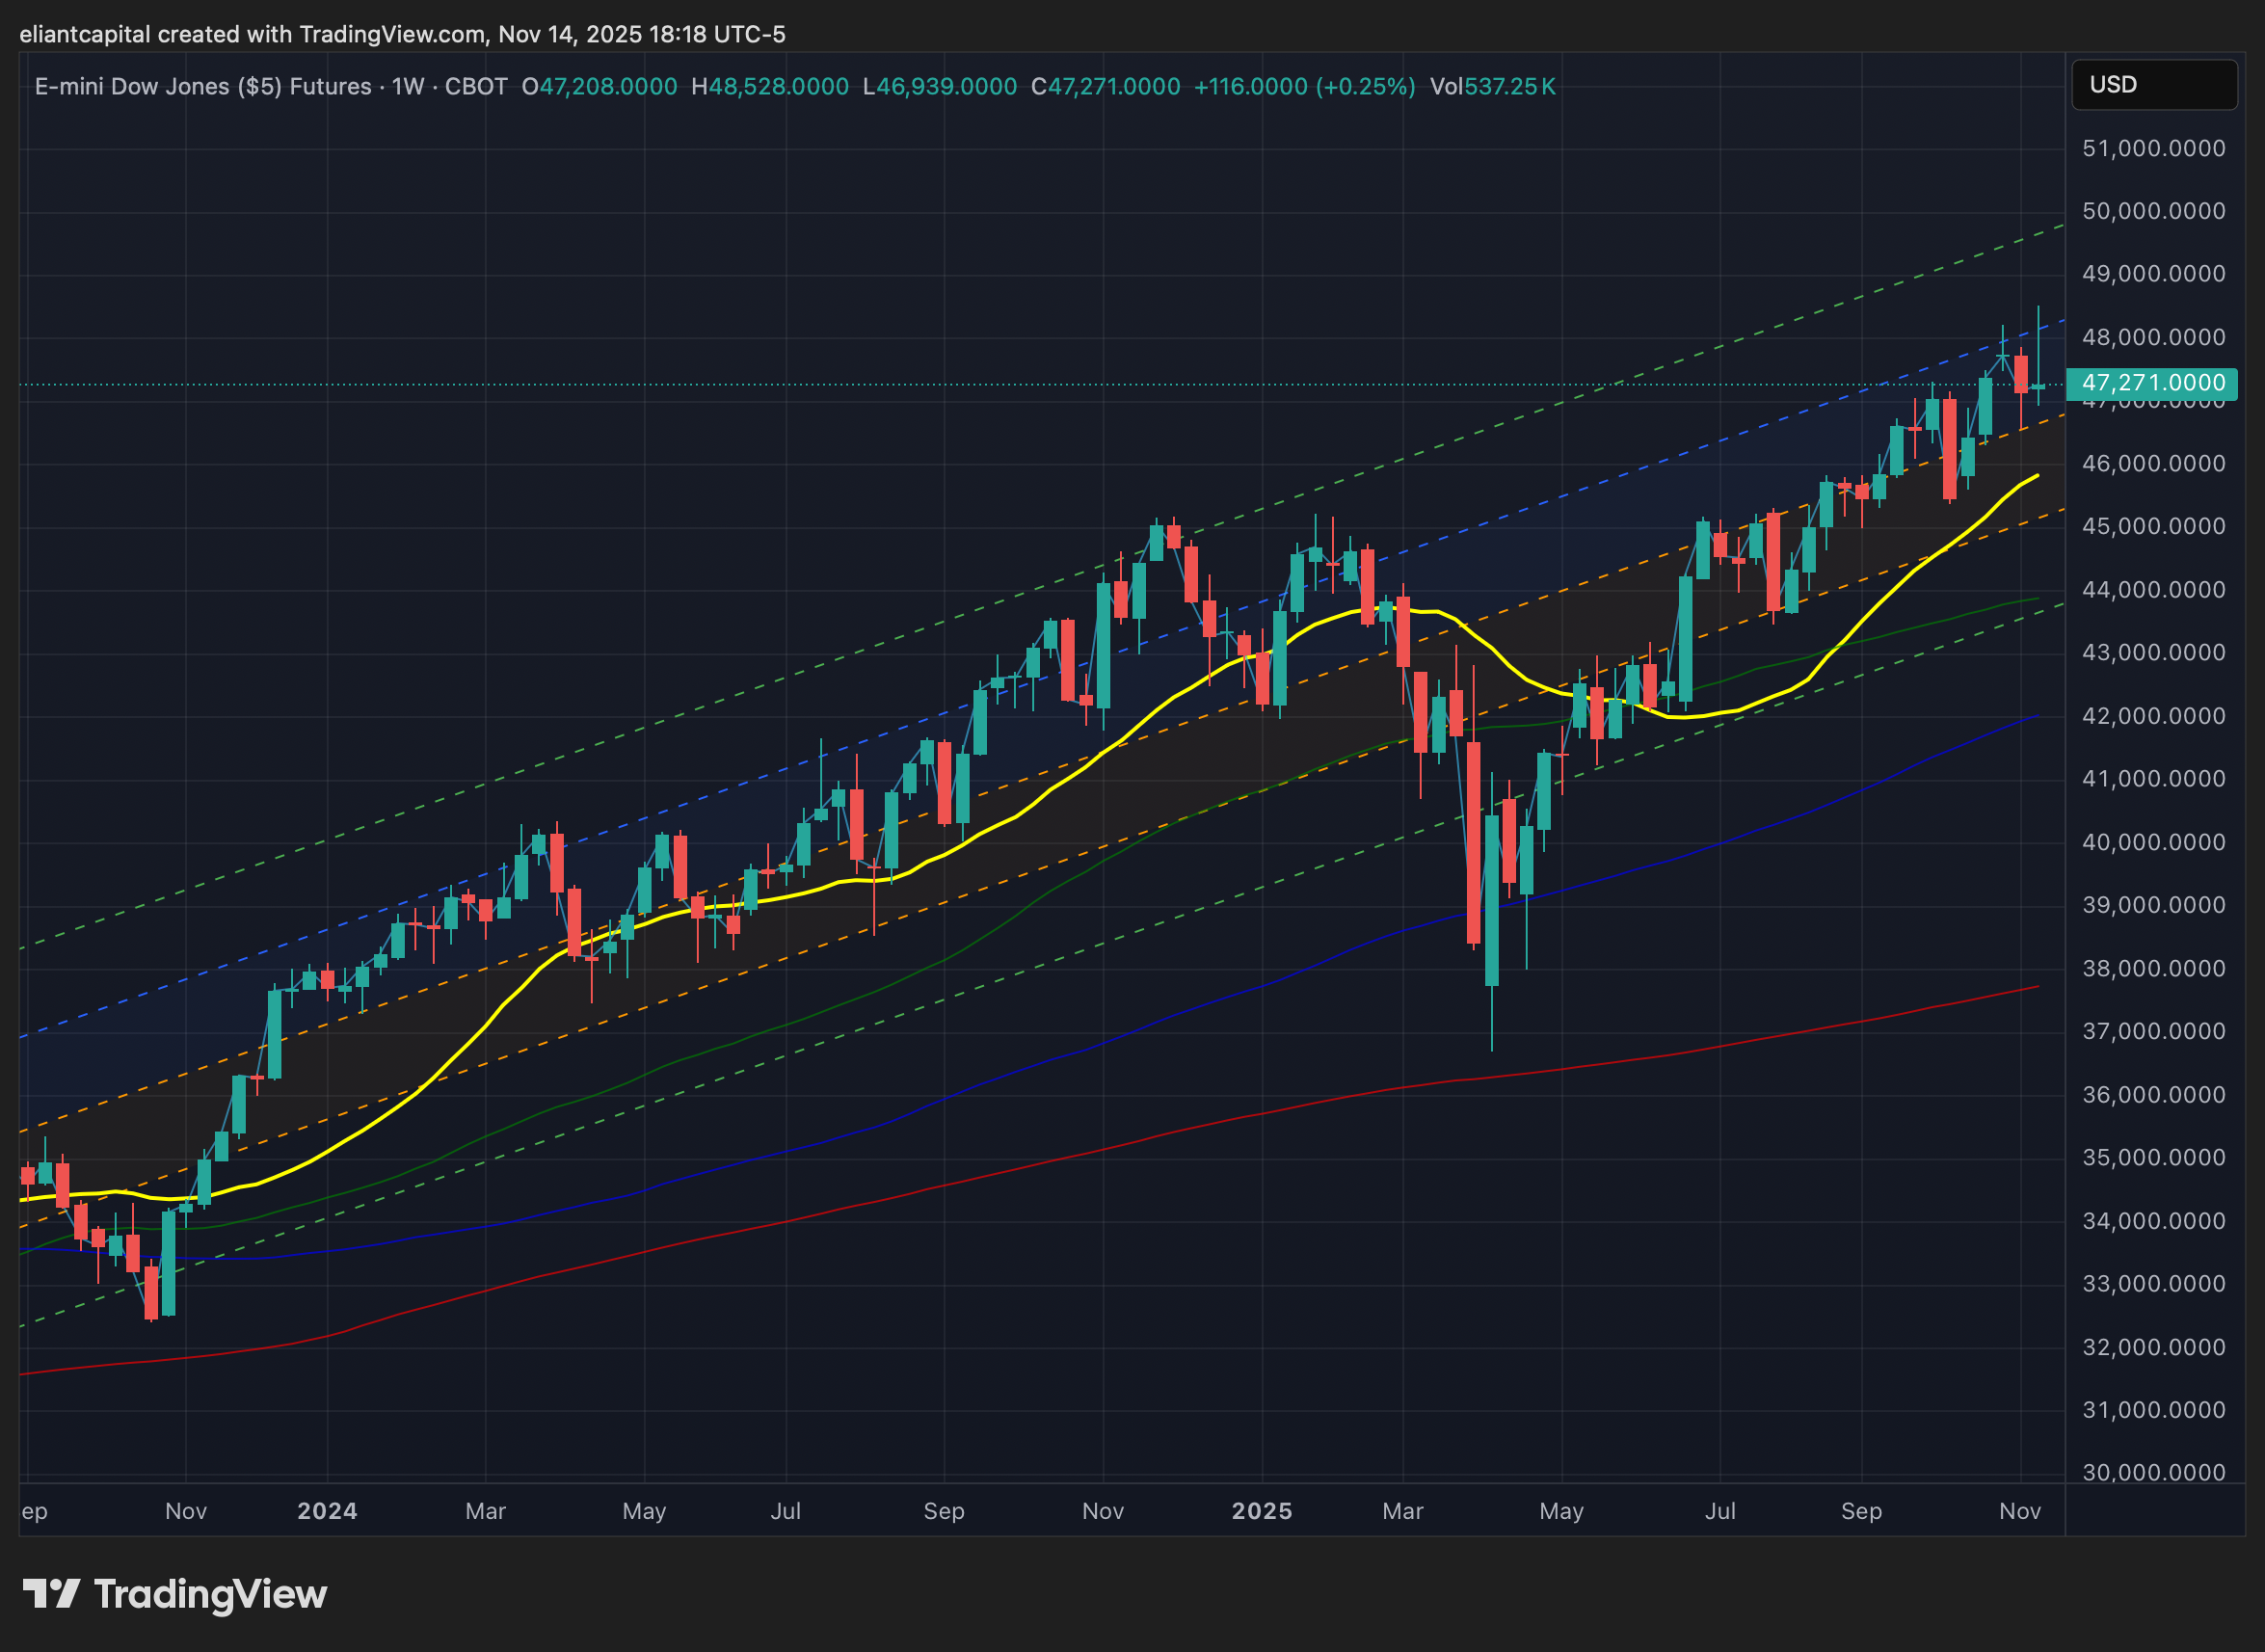Click the 2024 label on time axis
Viewport: 2265px width, 1652px height.
(327, 1511)
